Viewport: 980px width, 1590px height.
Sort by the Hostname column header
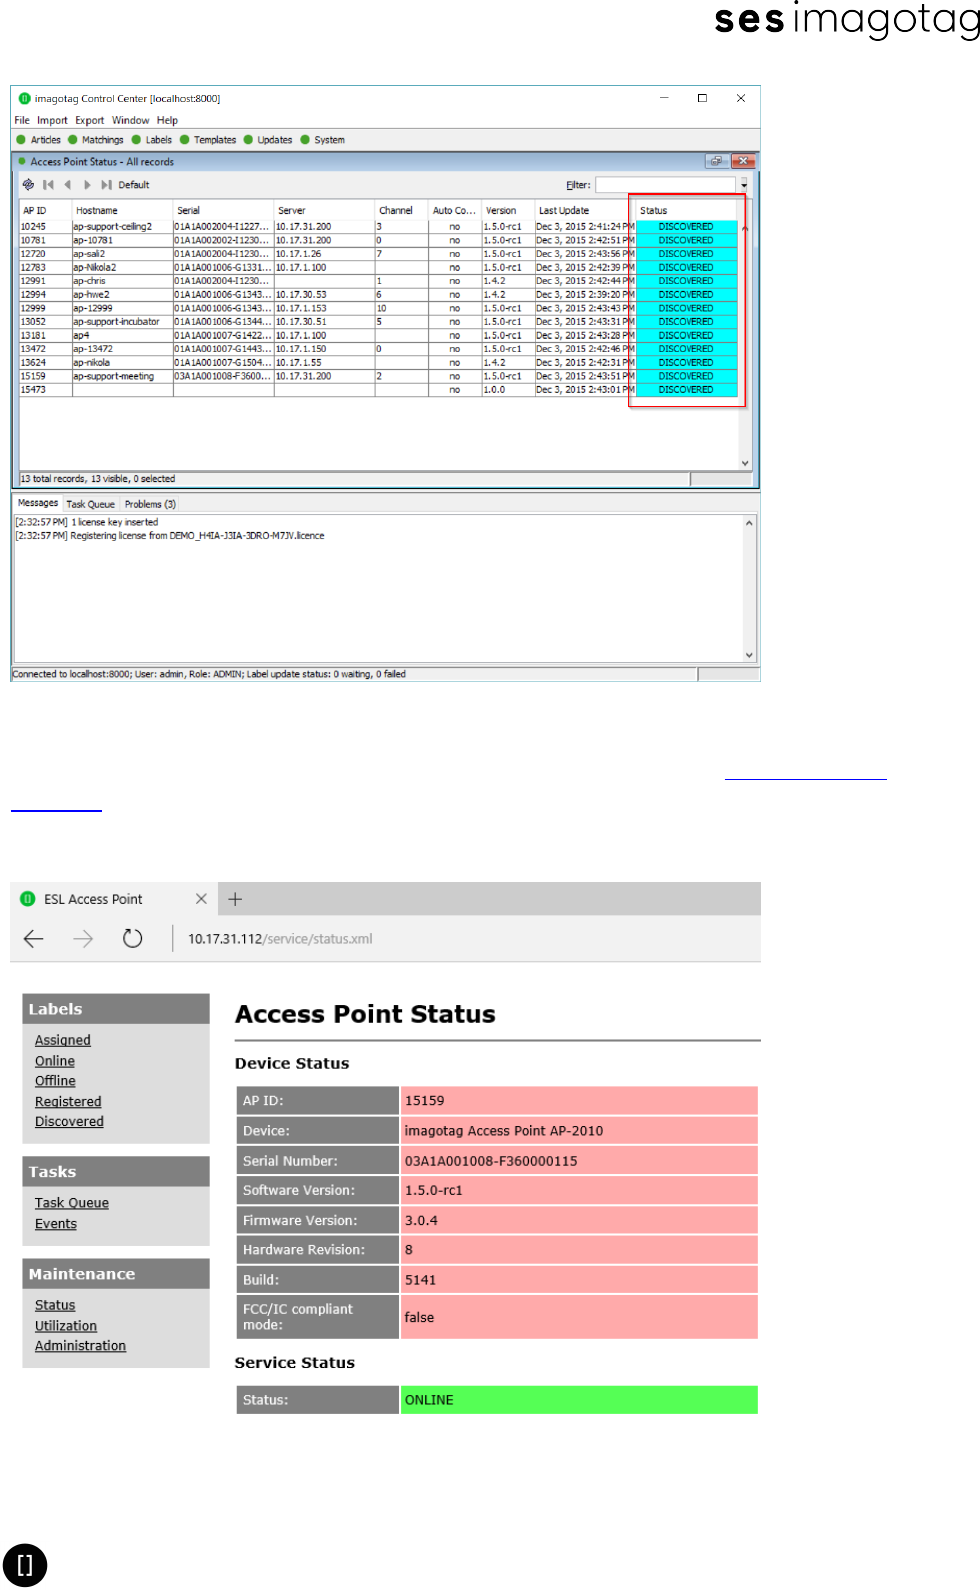123,211
